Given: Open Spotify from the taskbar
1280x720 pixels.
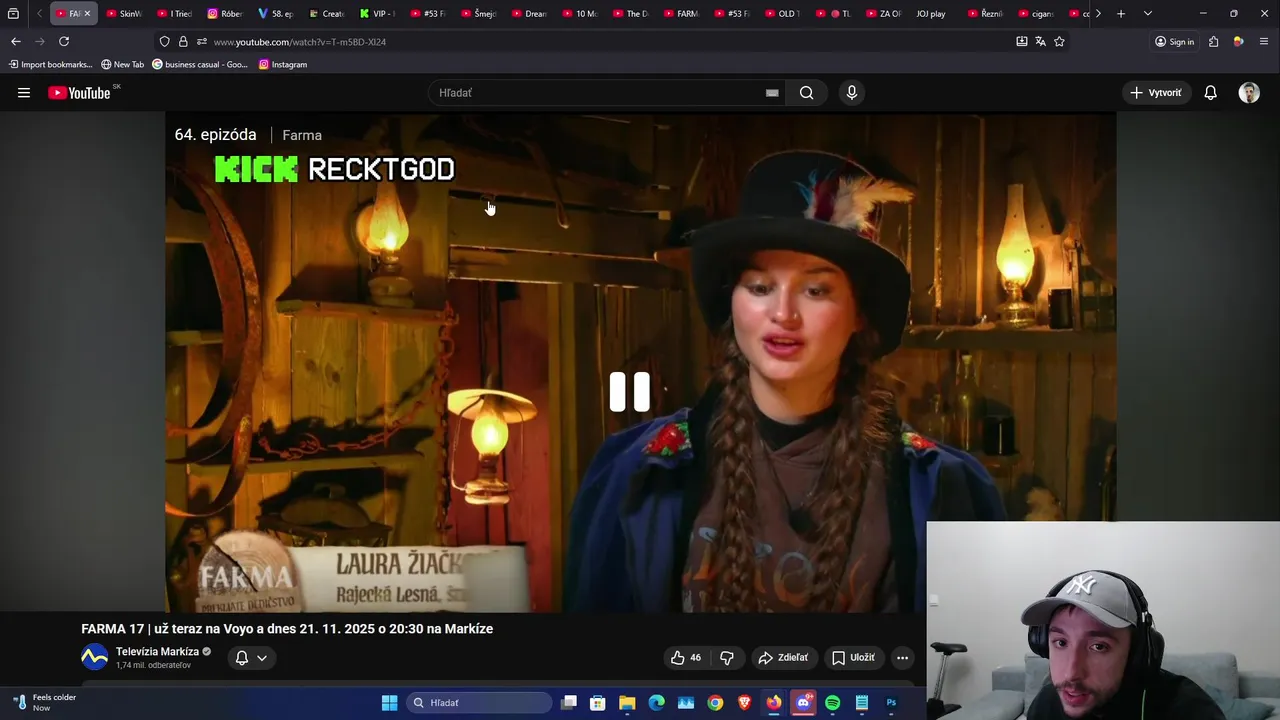Looking at the screenshot, I should pos(833,703).
